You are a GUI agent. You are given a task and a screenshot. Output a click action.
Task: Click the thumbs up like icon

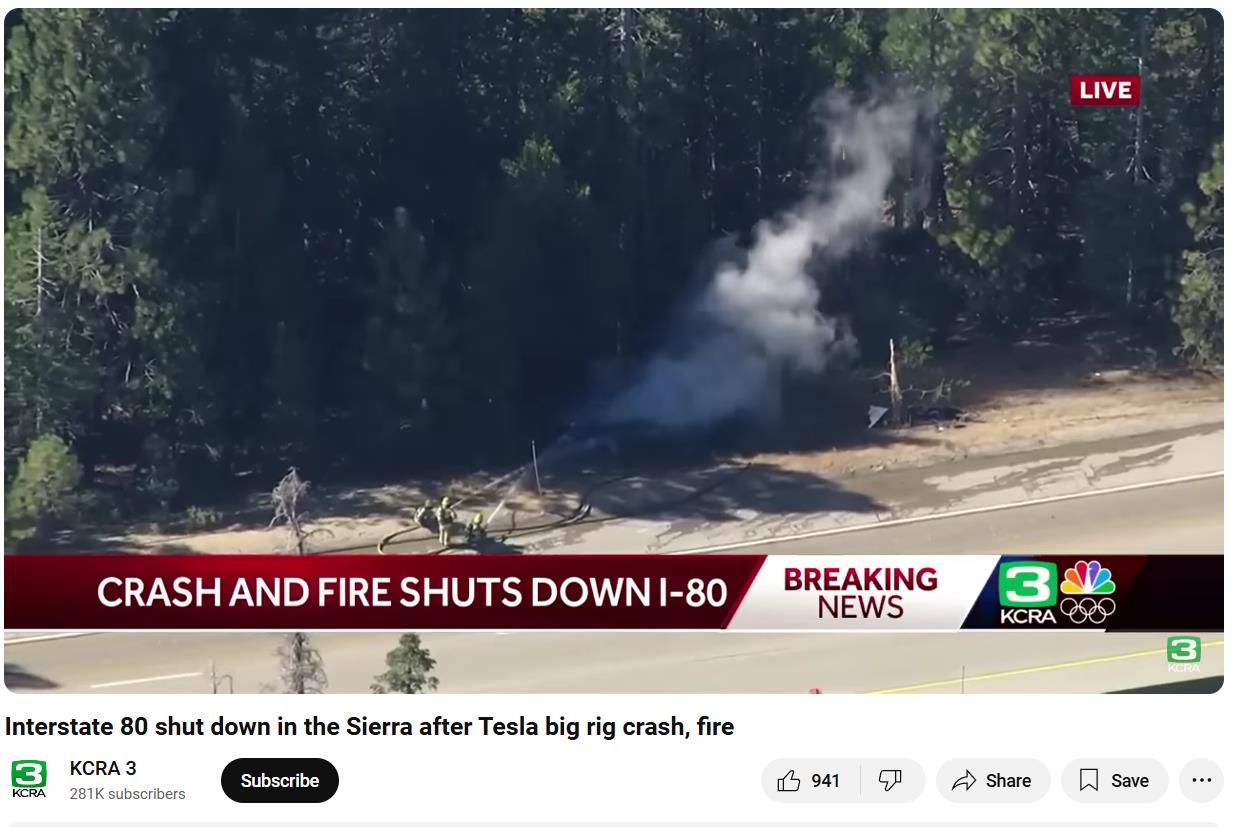pos(789,781)
